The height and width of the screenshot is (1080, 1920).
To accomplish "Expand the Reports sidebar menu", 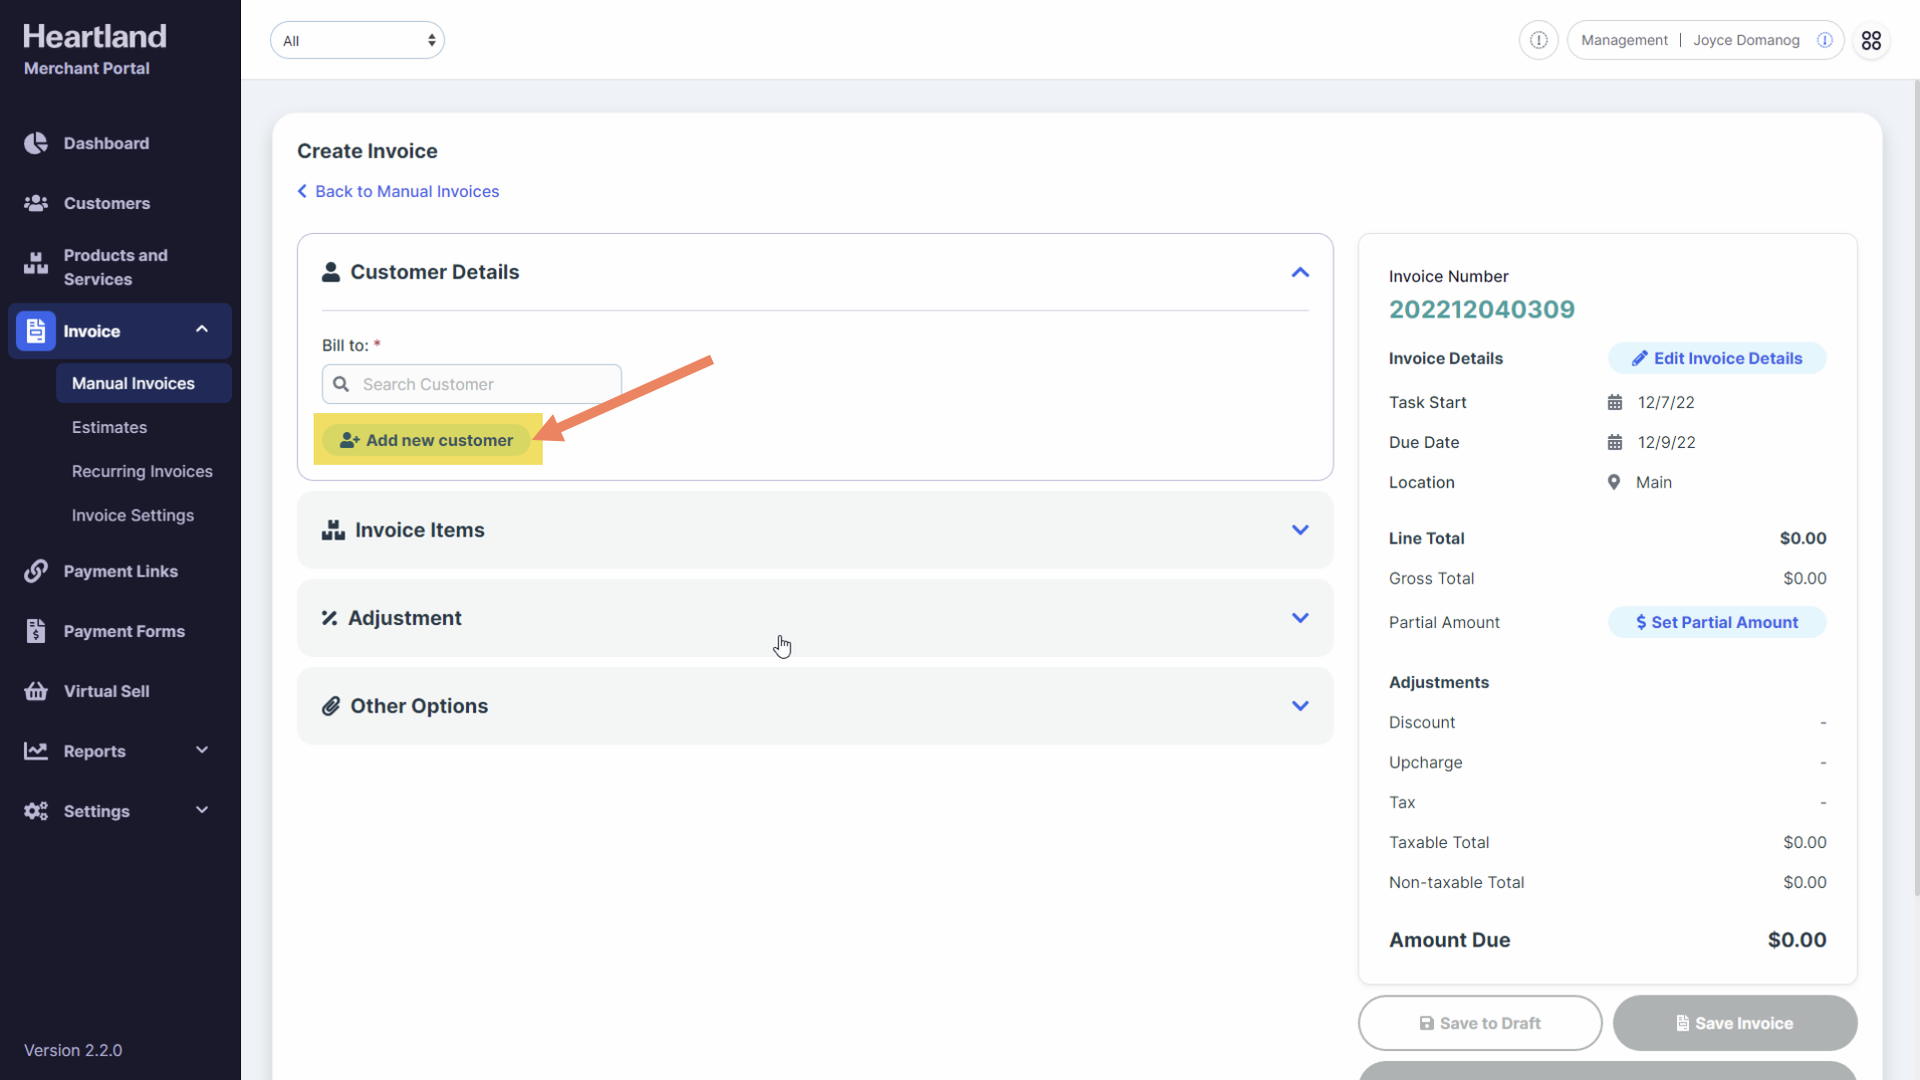I will pyautogui.click(x=201, y=751).
